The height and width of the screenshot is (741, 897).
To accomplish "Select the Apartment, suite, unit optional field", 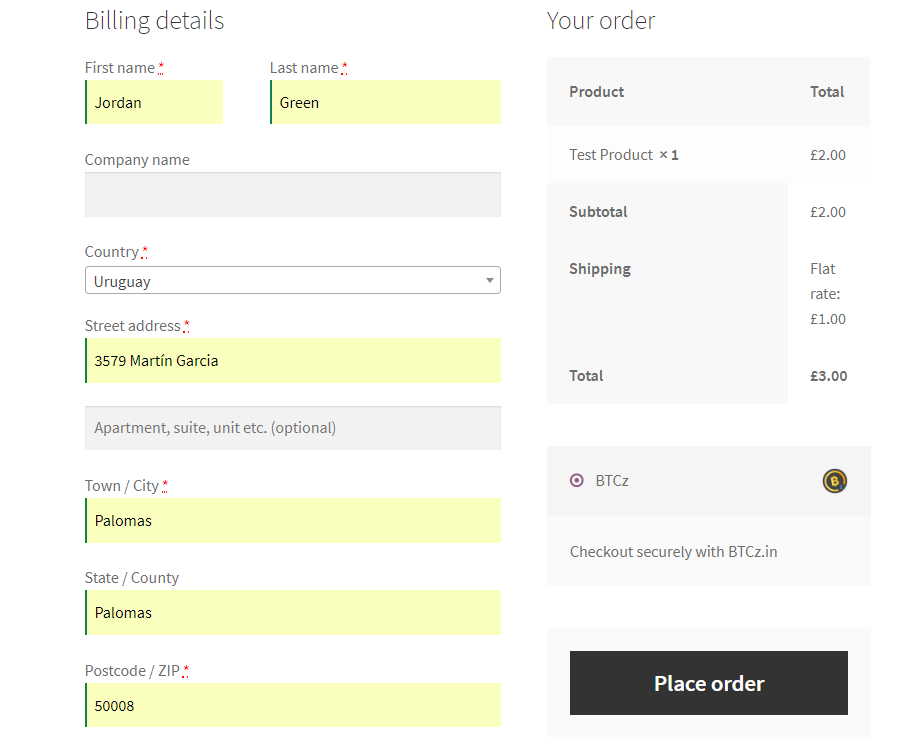I will tap(293, 428).
